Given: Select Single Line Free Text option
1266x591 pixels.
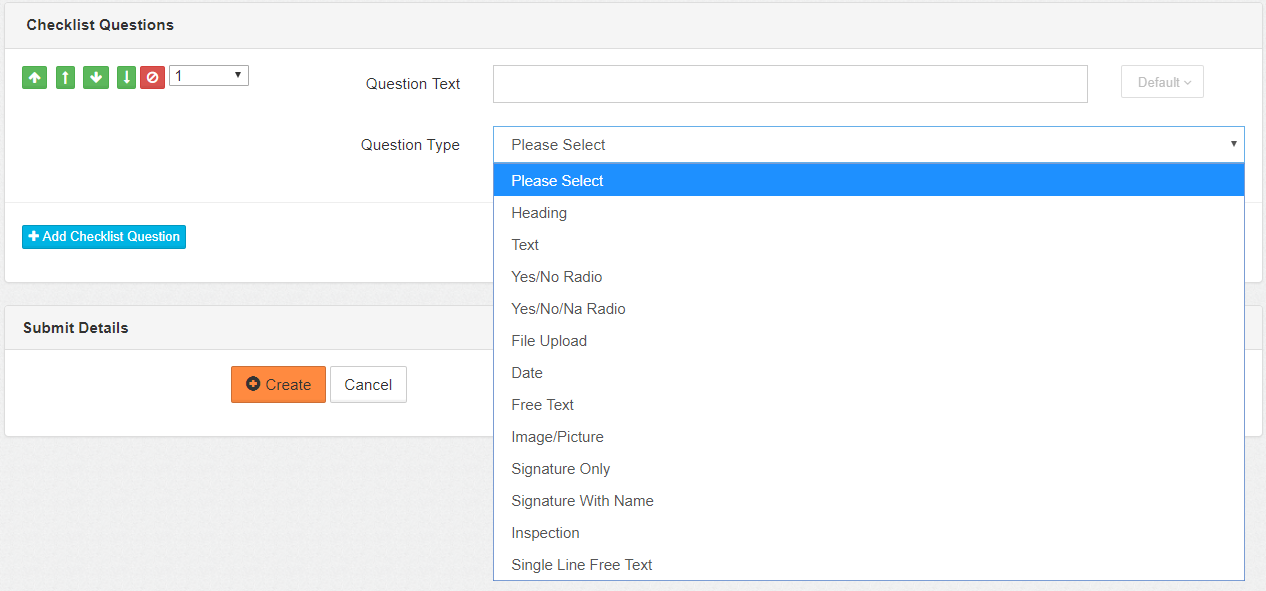Looking at the screenshot, I should click(581, 565).
